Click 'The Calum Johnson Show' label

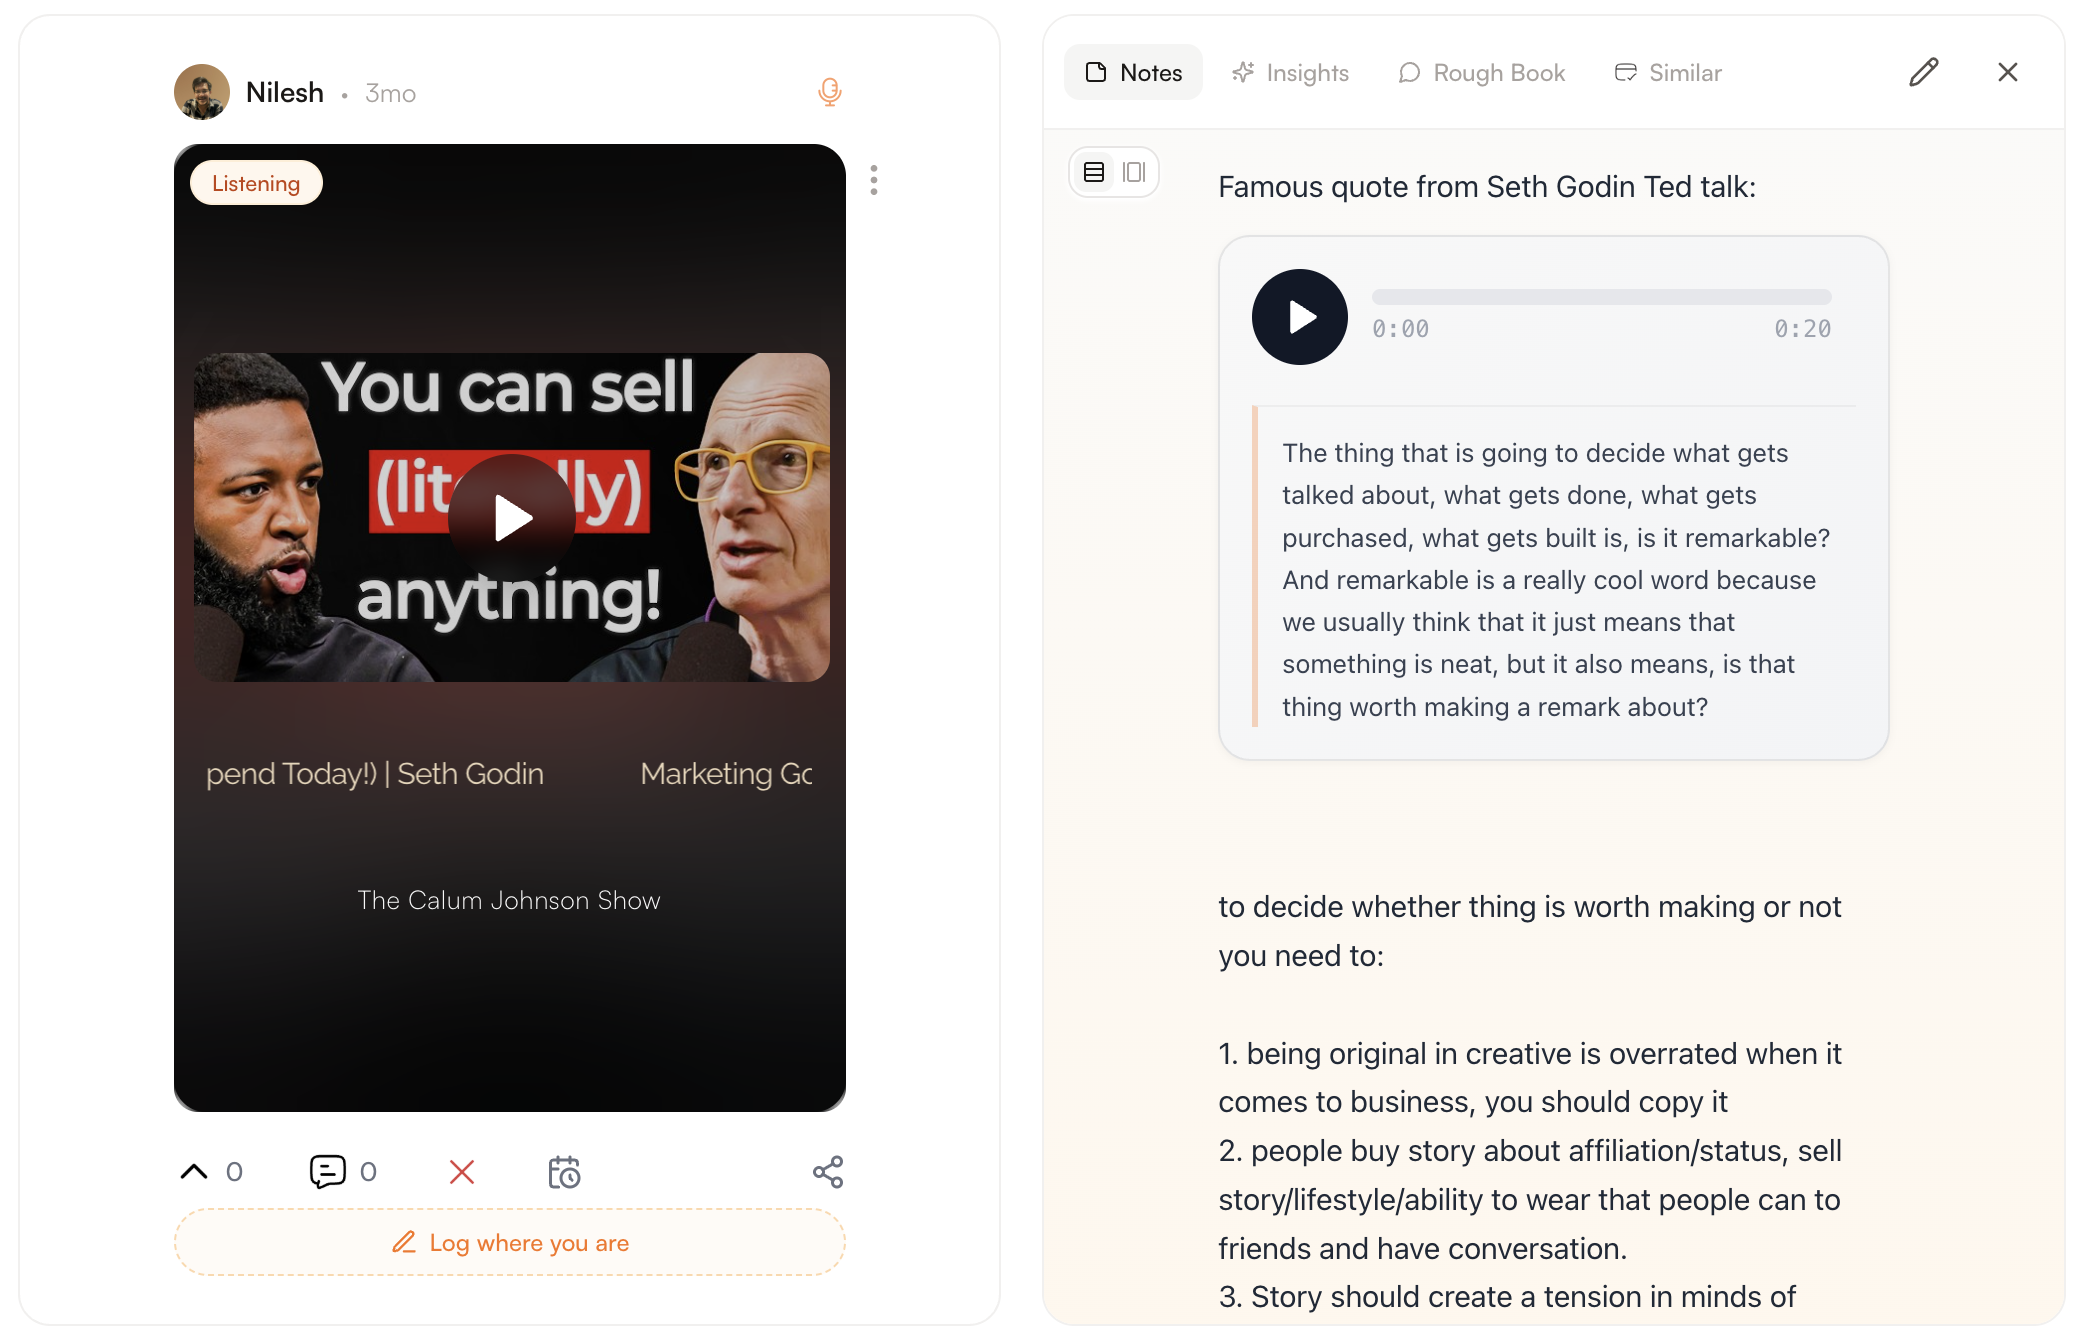click(x=509, y=900)
